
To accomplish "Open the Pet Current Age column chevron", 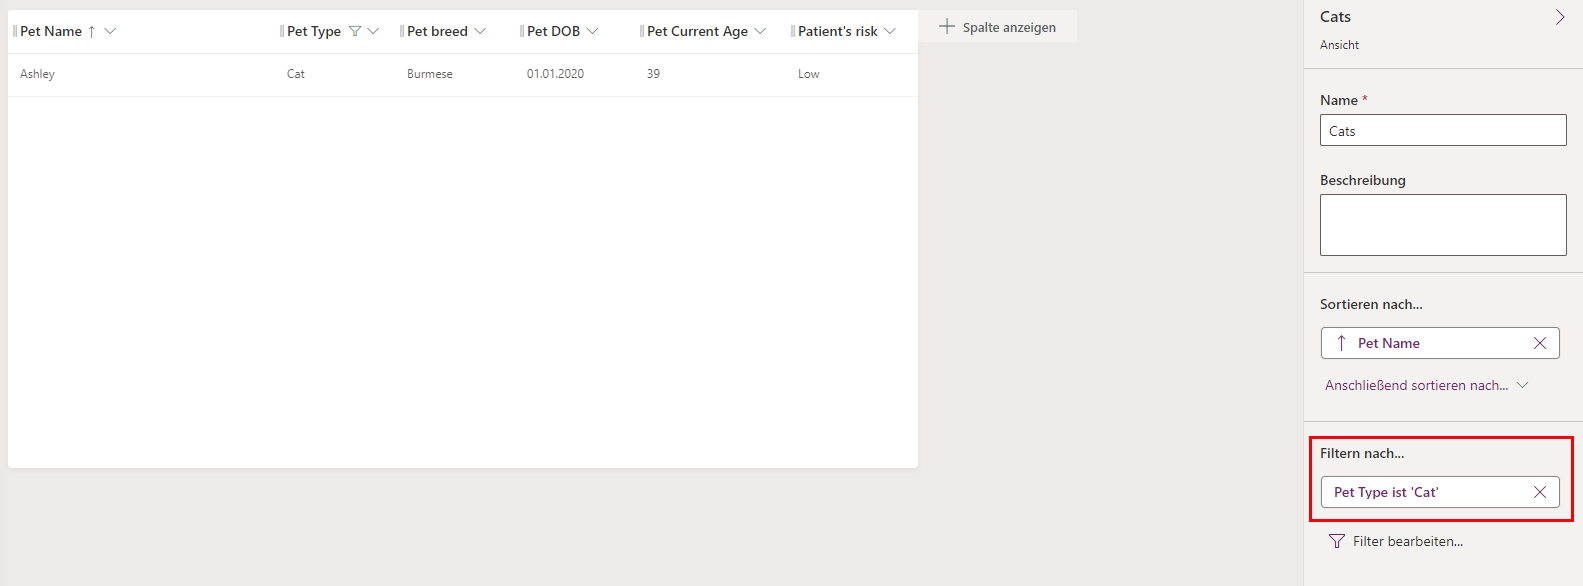I will coord(760,31).
